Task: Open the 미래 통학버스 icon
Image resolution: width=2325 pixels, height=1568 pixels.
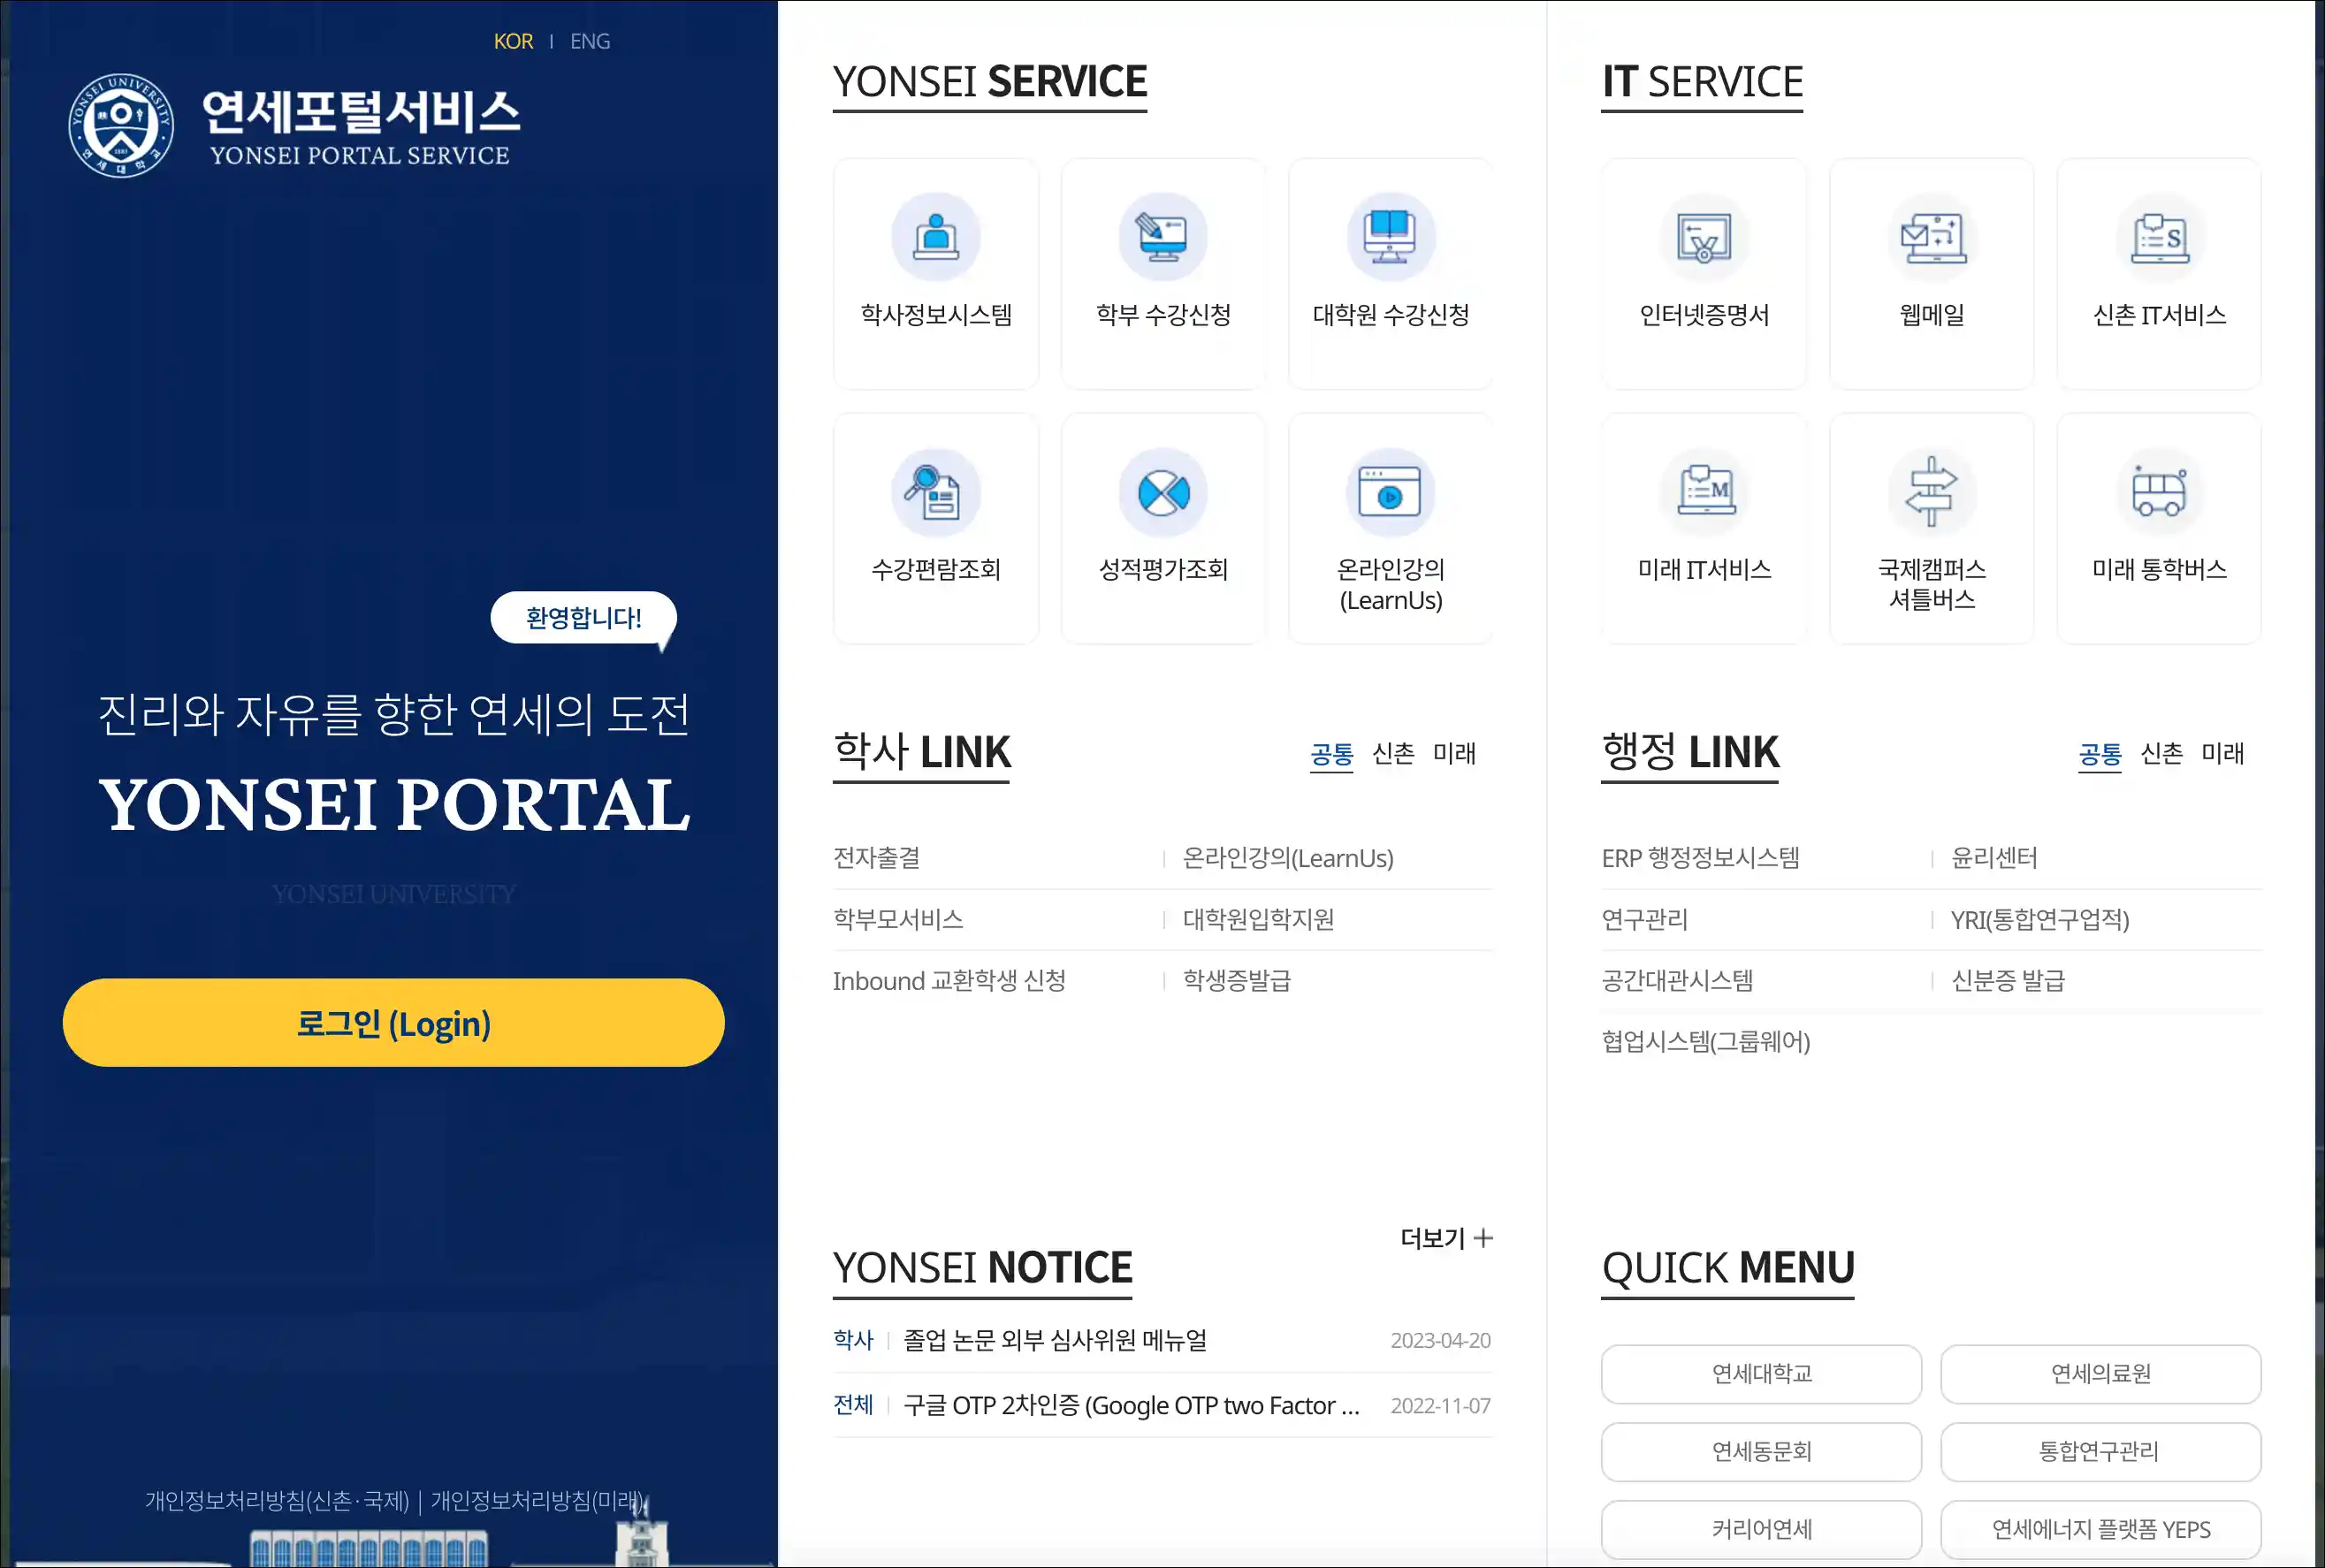Action: coord(2159,492)
